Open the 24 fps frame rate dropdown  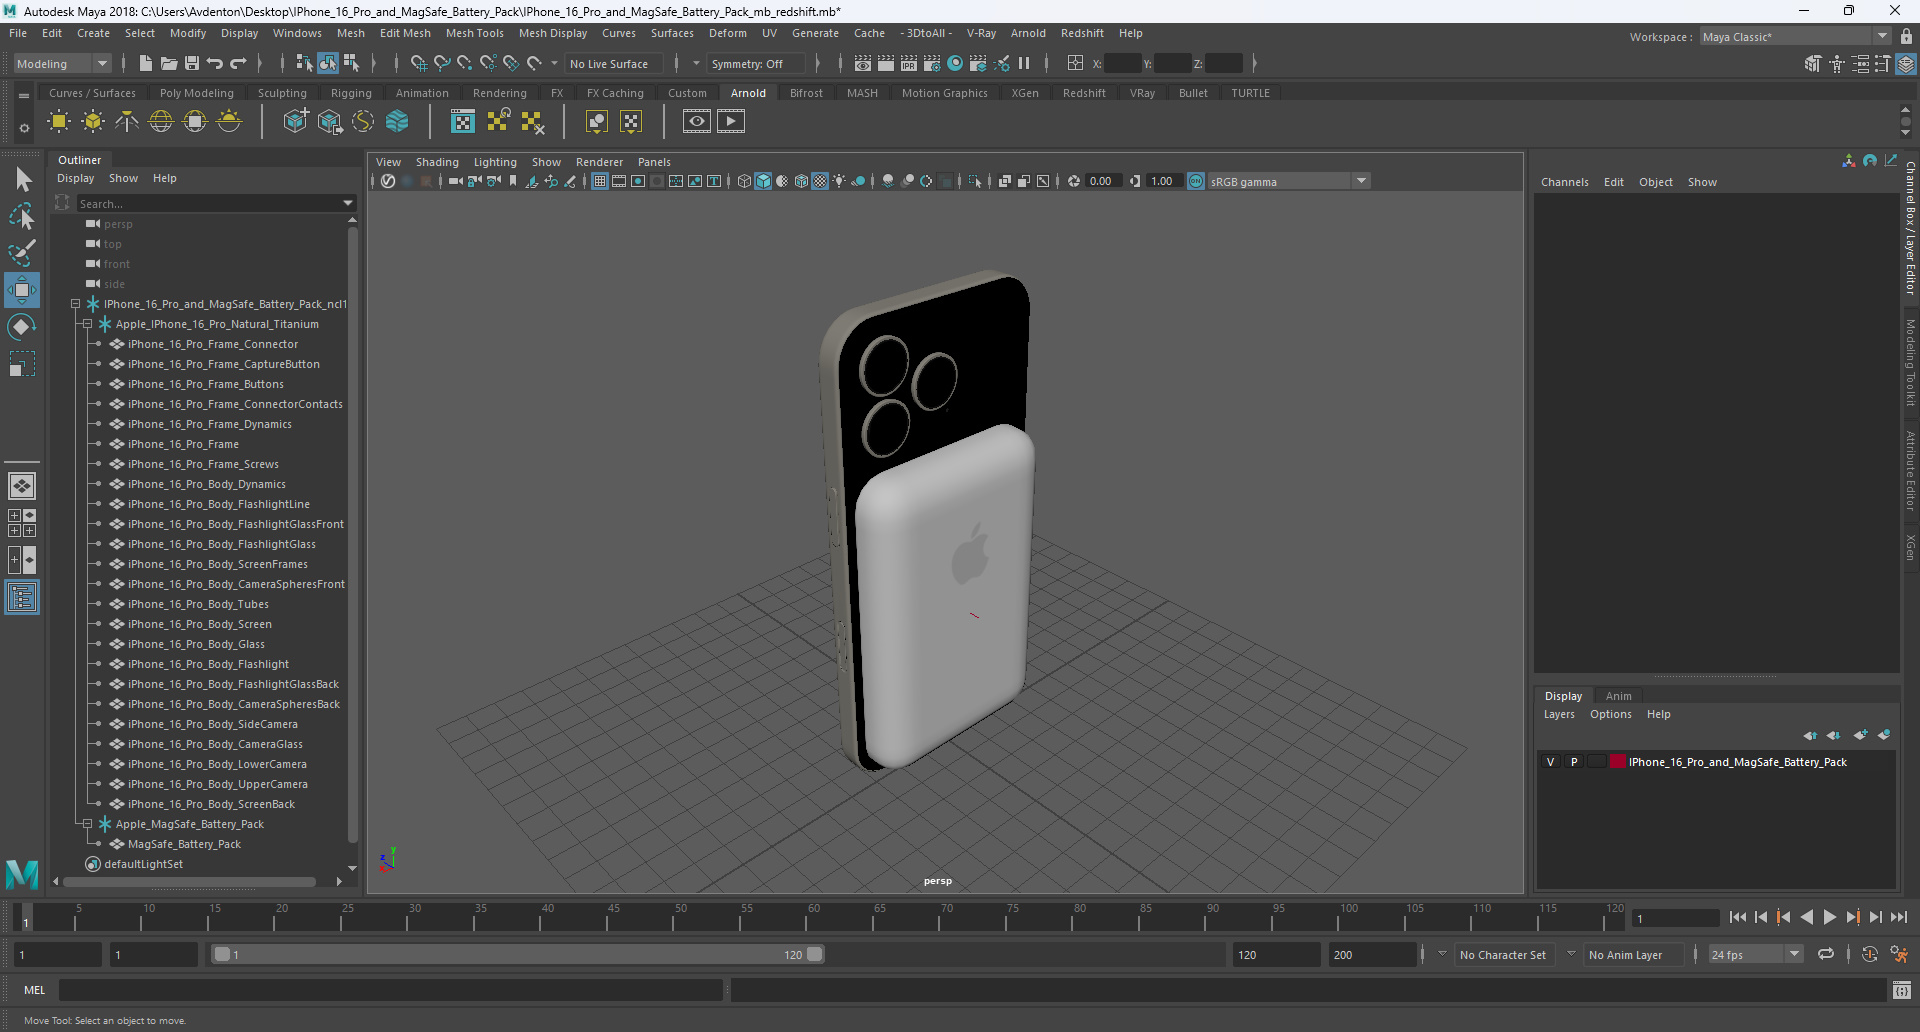[1755, 955]
